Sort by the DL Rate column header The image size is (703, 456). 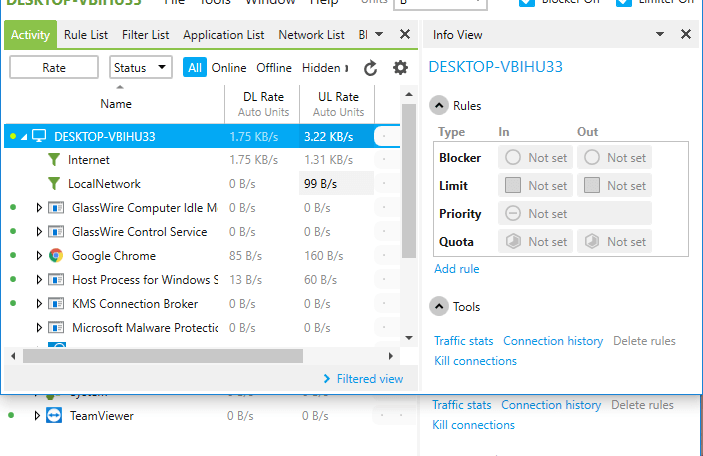pos(263,104)
